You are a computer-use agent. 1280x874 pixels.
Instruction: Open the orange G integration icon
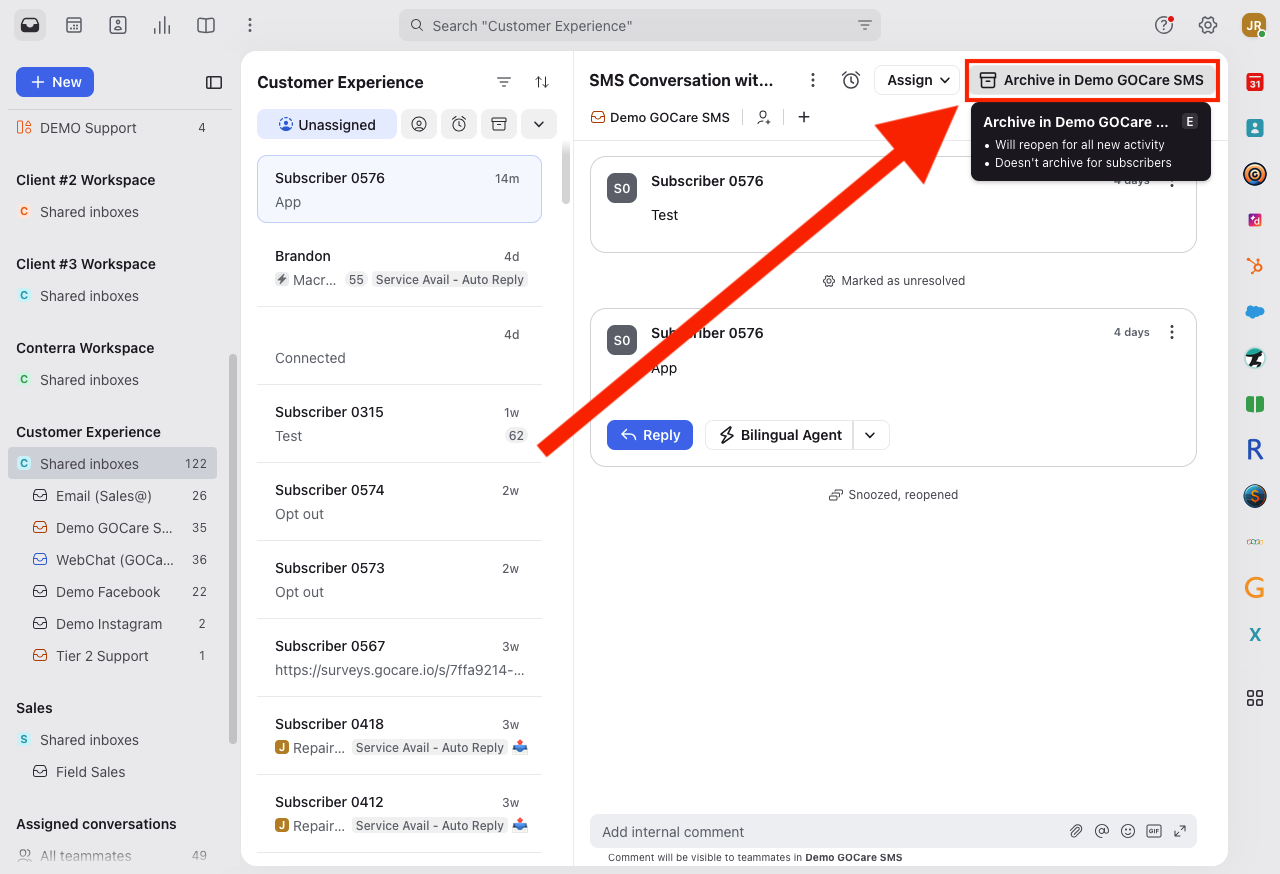(x=1254, y=588)
